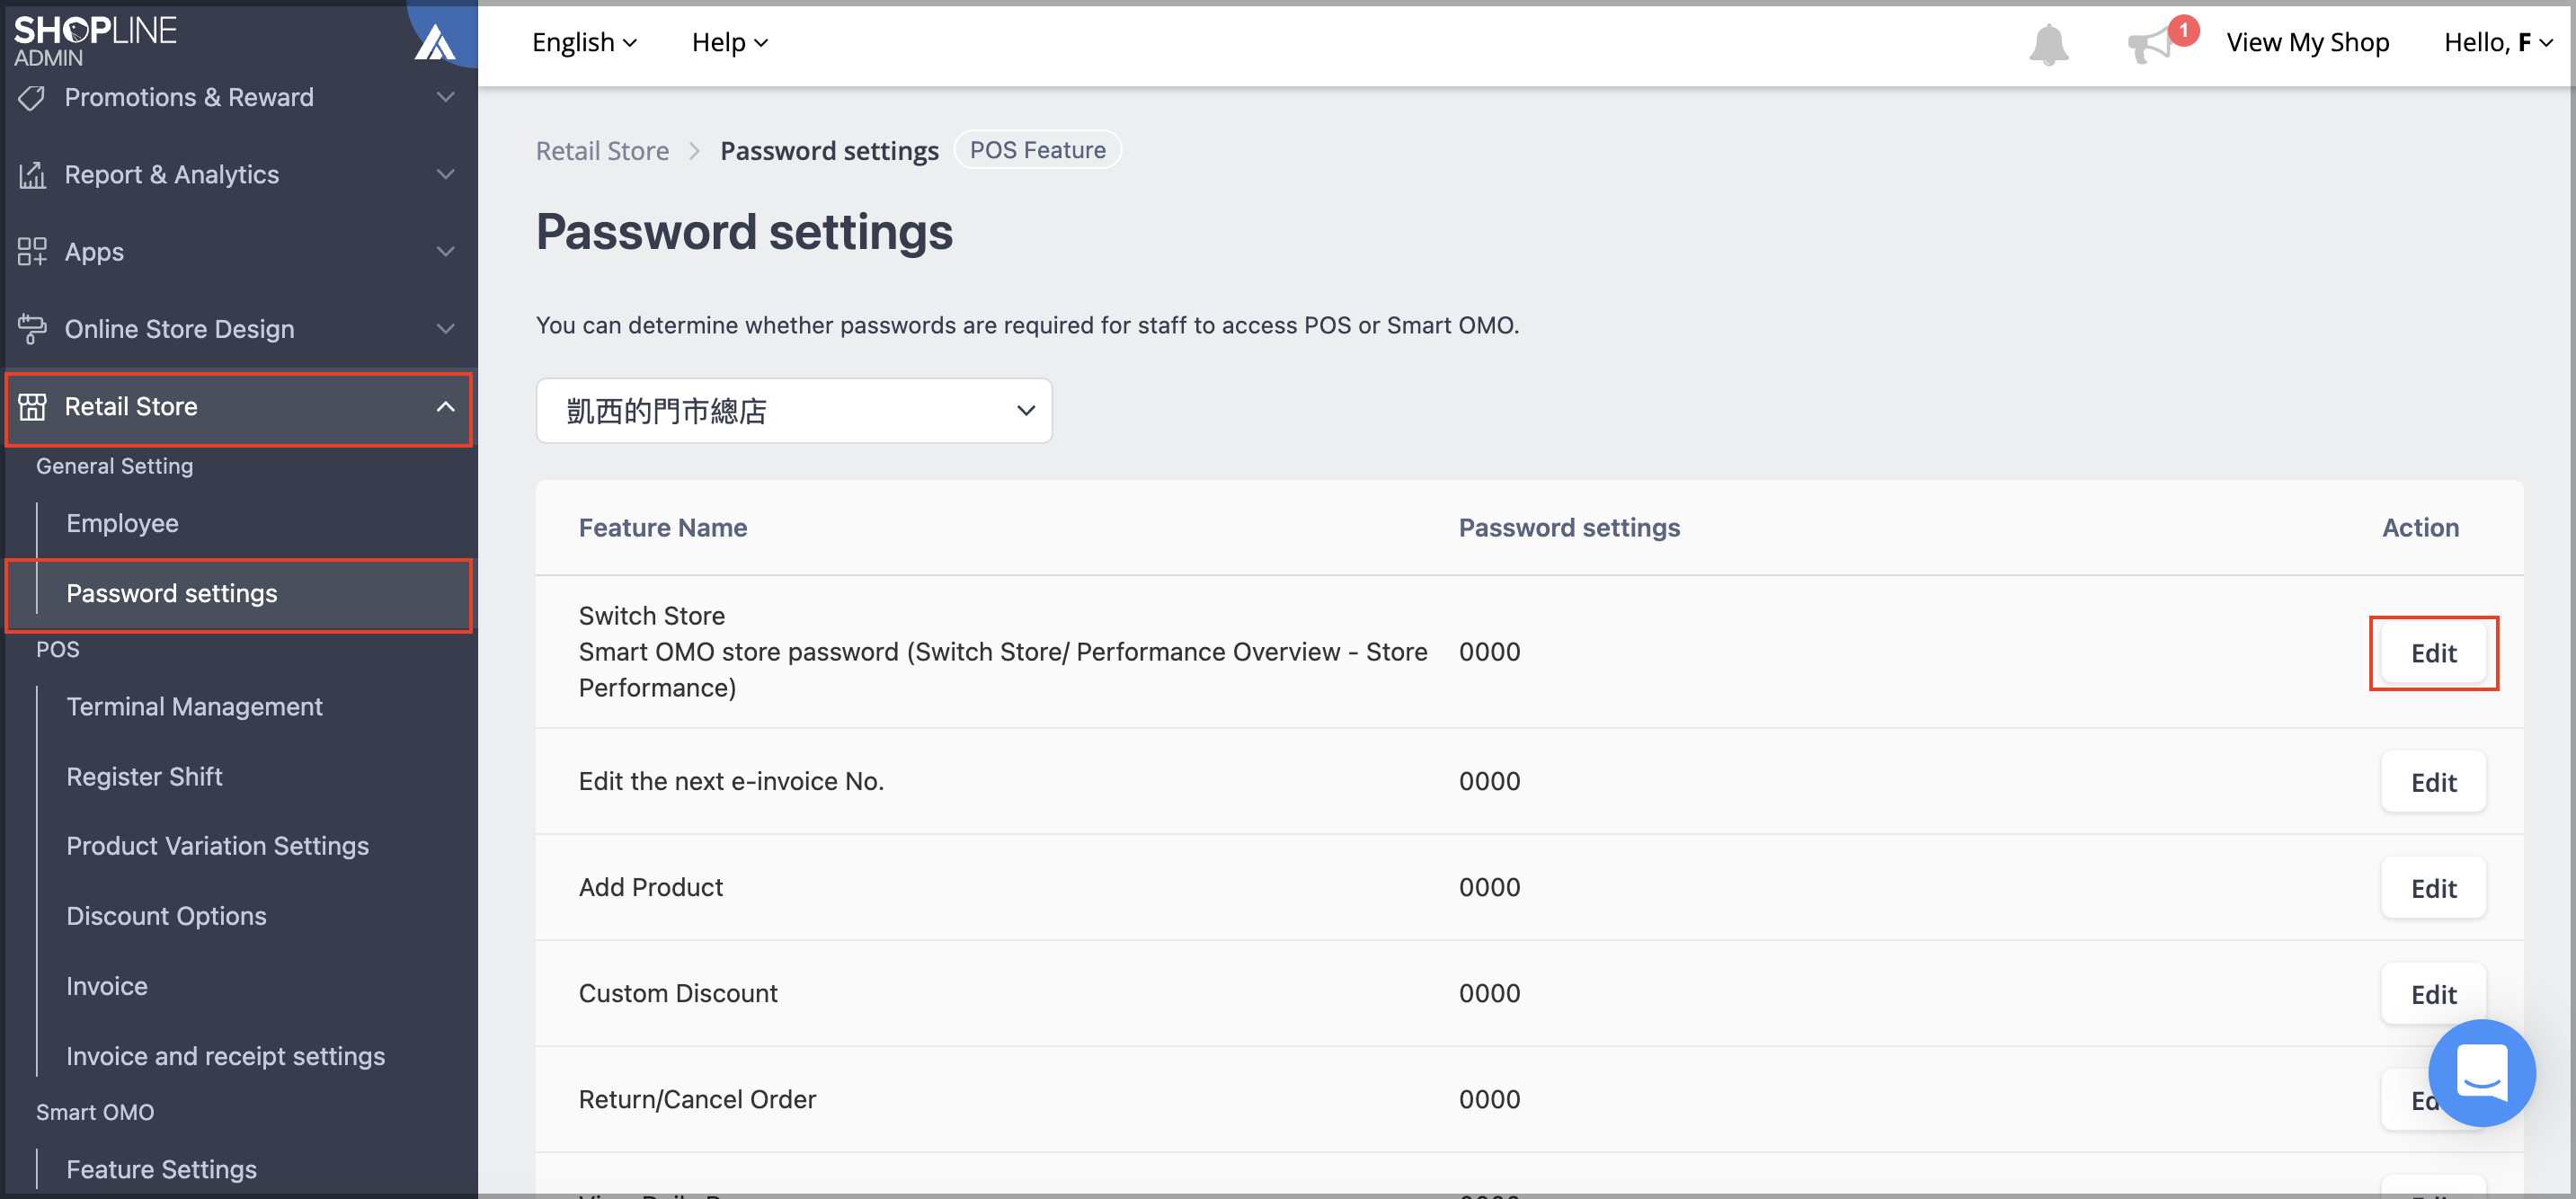This screenshot has height=1199, width=2576.
Task: Click Edit for Switch Store password
Action: pos(2433,652)
